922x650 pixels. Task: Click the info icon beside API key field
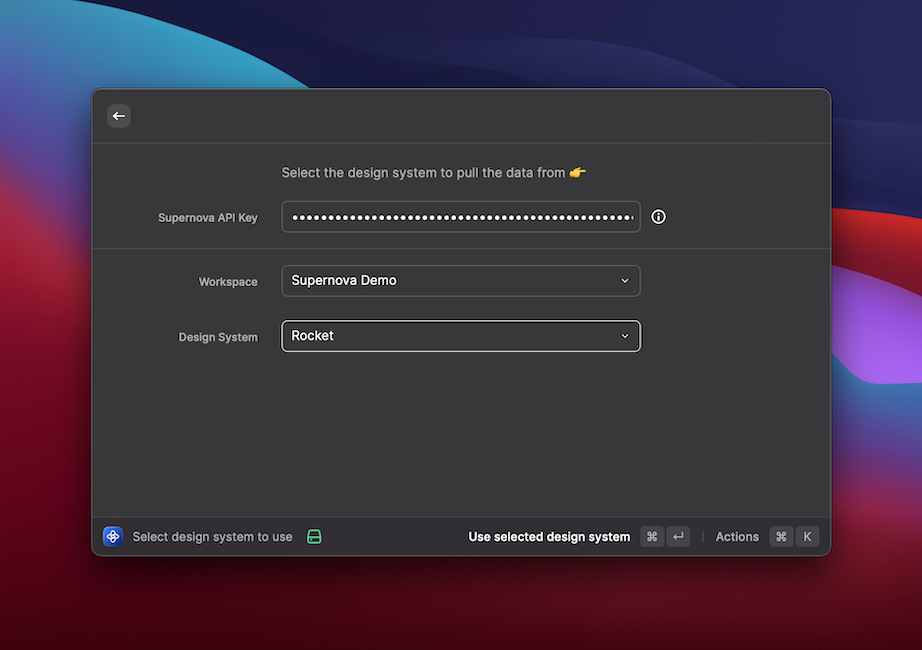658,217
